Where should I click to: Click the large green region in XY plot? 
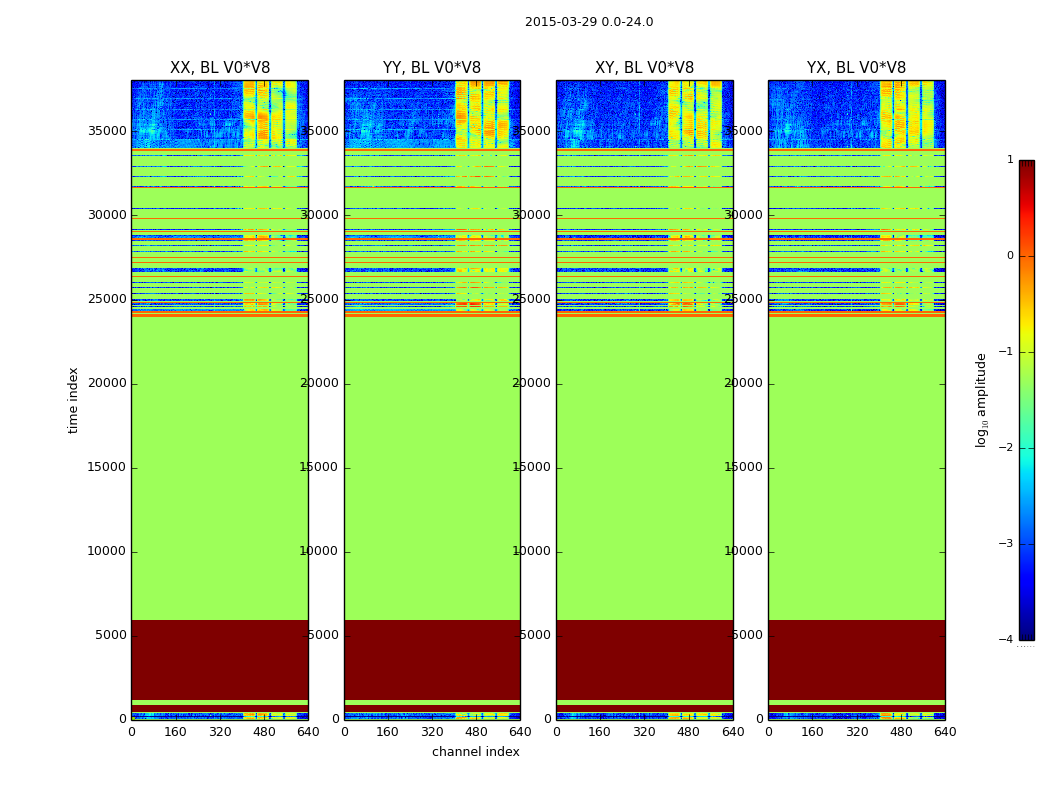644,467
